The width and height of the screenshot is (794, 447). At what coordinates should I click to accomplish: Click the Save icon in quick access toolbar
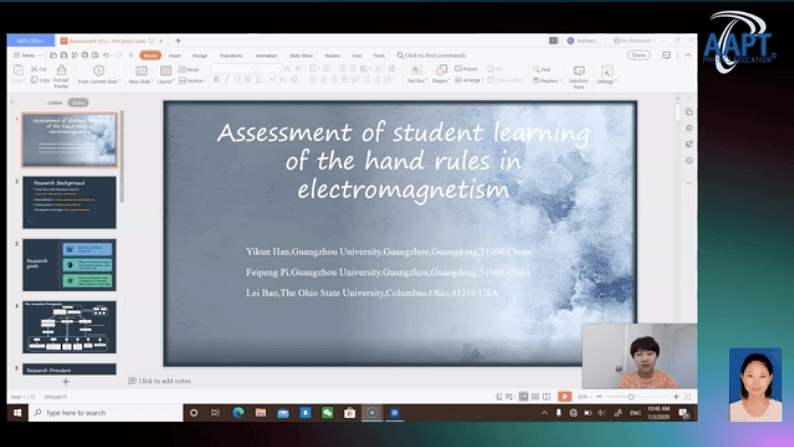click(64, 55)
